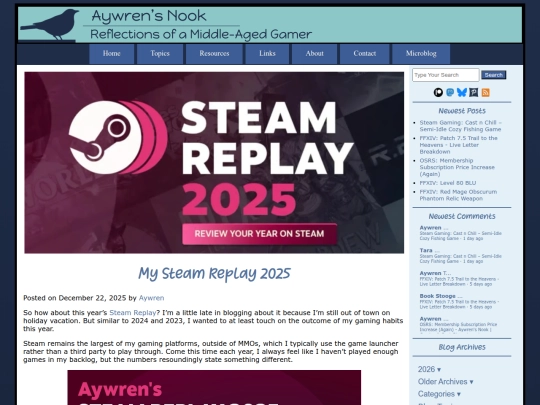
Task: Open the orange RSS feed icon
Action: pos(486,92)
